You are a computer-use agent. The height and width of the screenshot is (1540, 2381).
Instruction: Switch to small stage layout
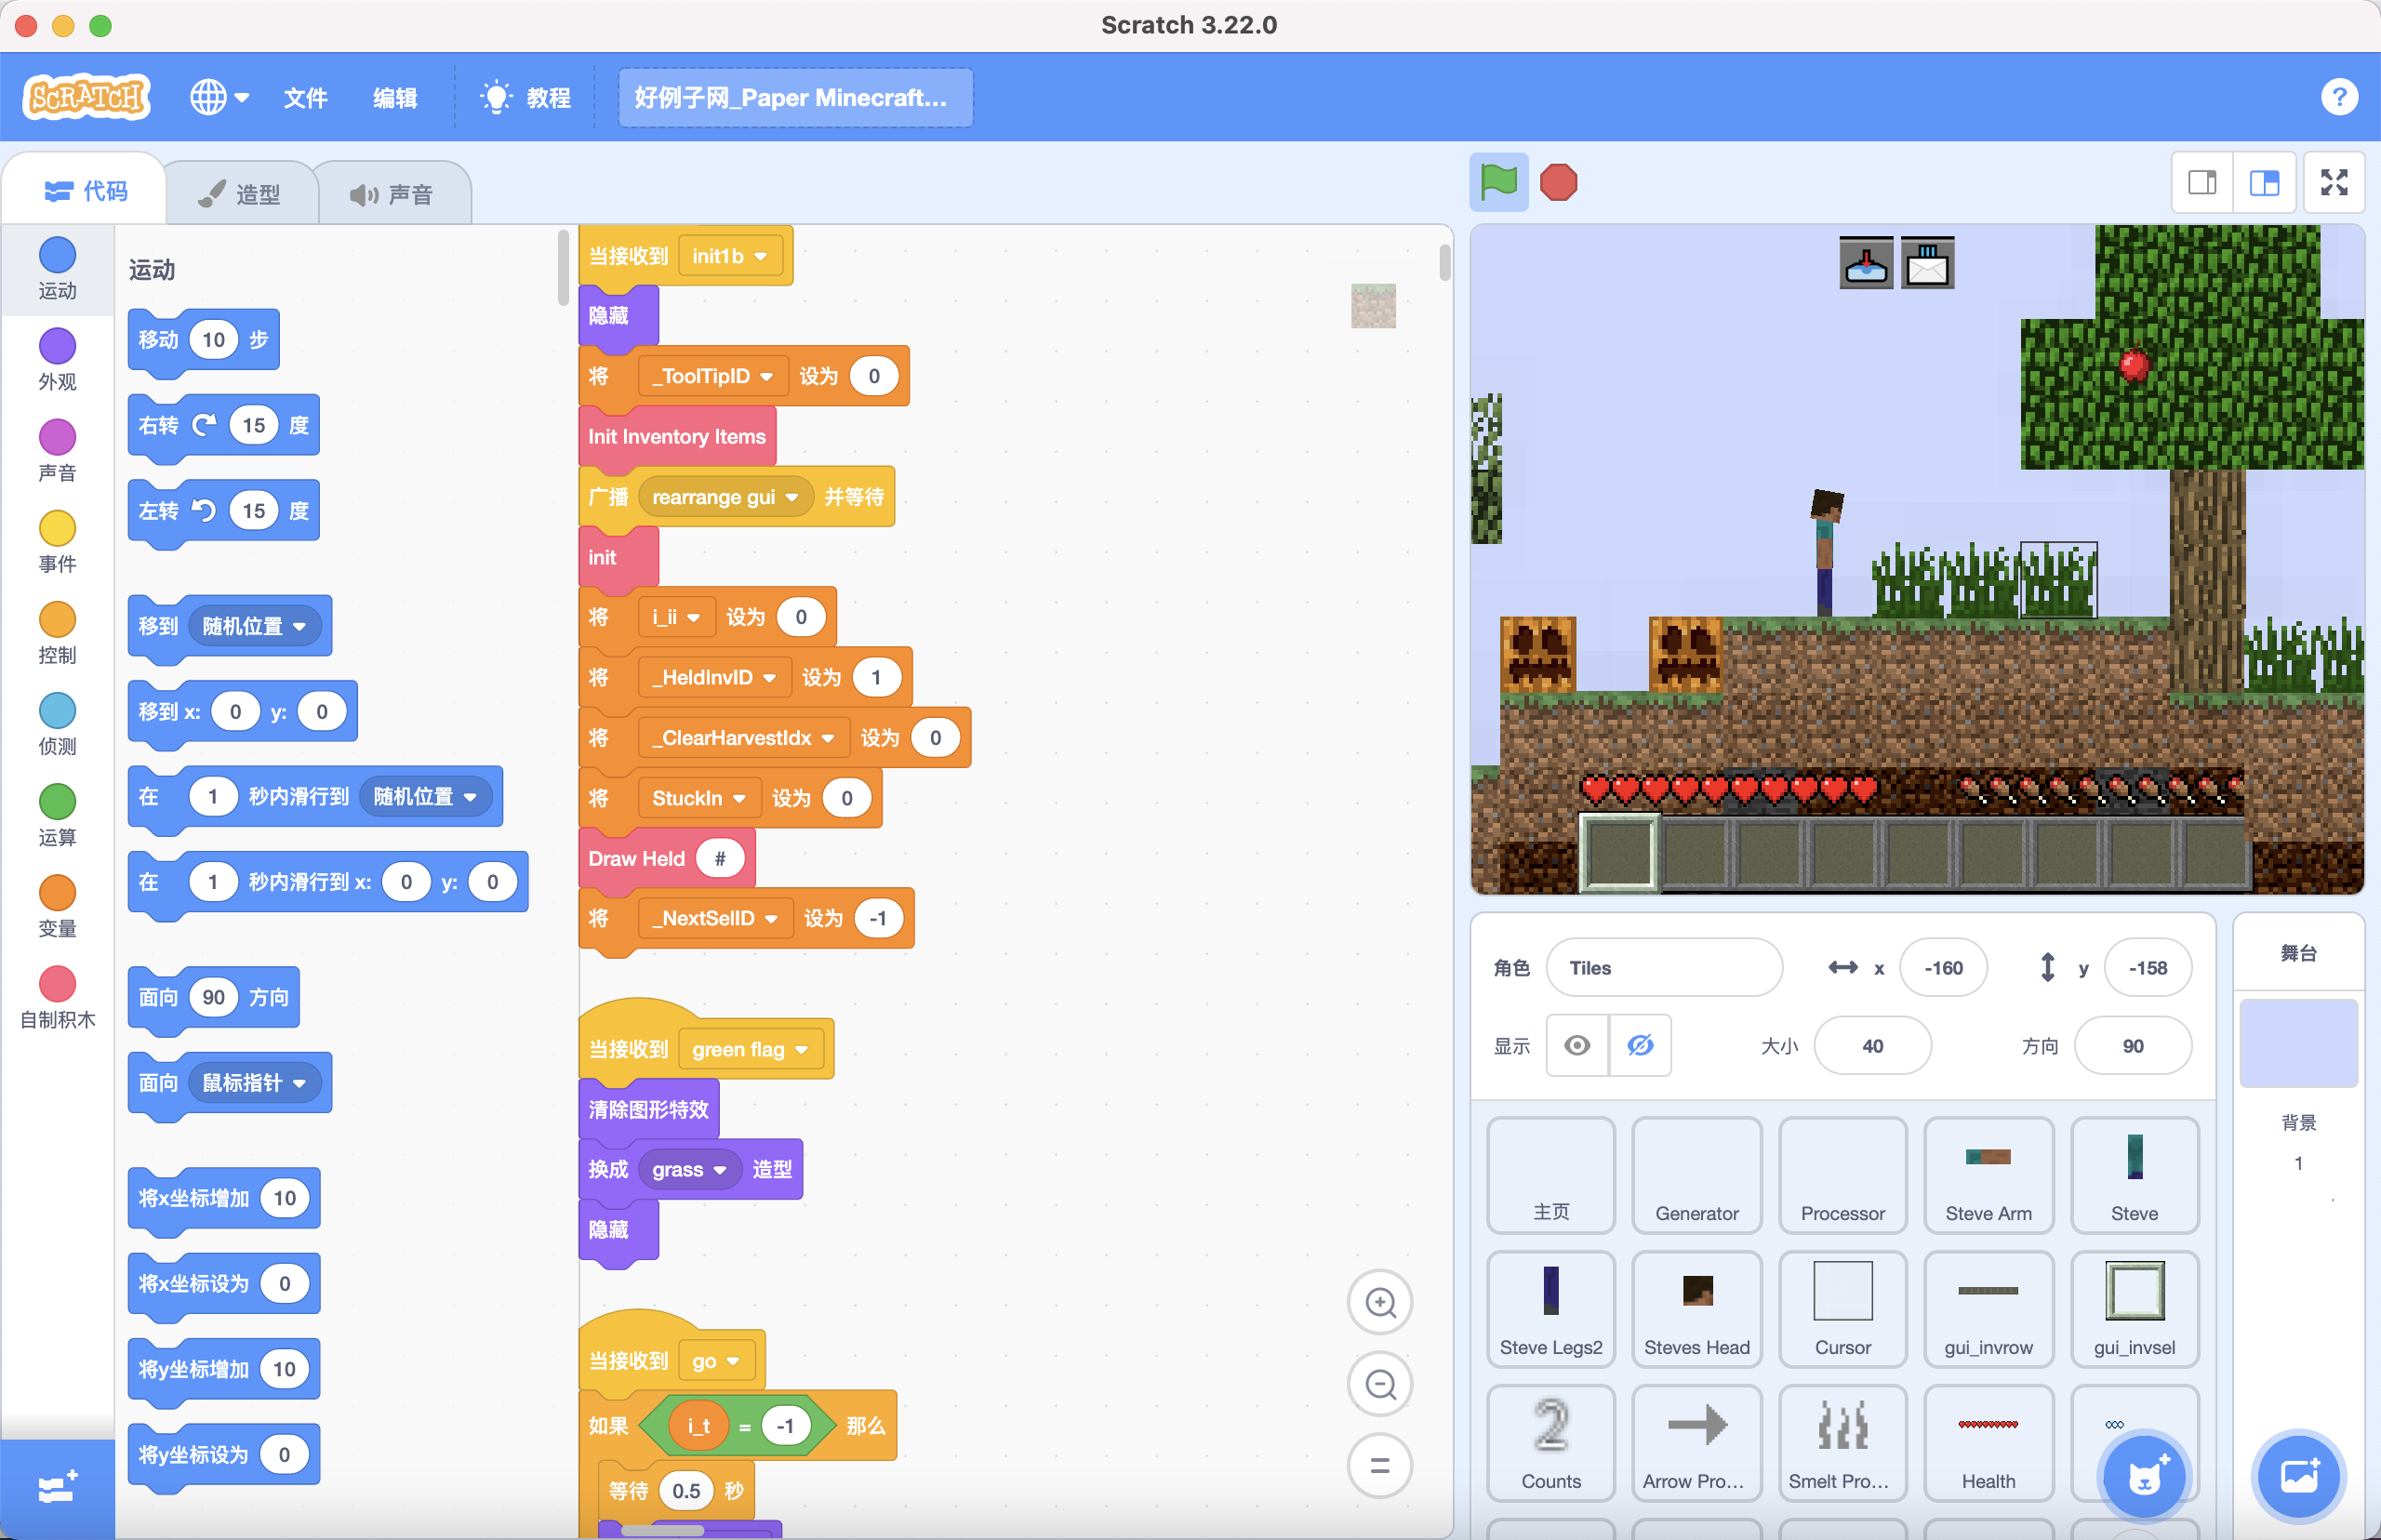[2203, 182]
